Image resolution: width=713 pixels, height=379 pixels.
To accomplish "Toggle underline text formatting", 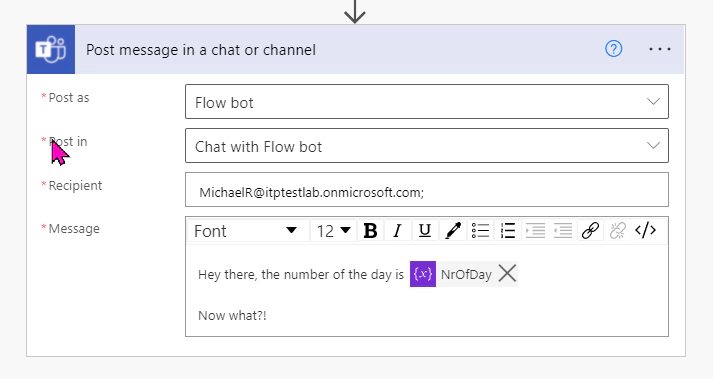I will point(425,231).
